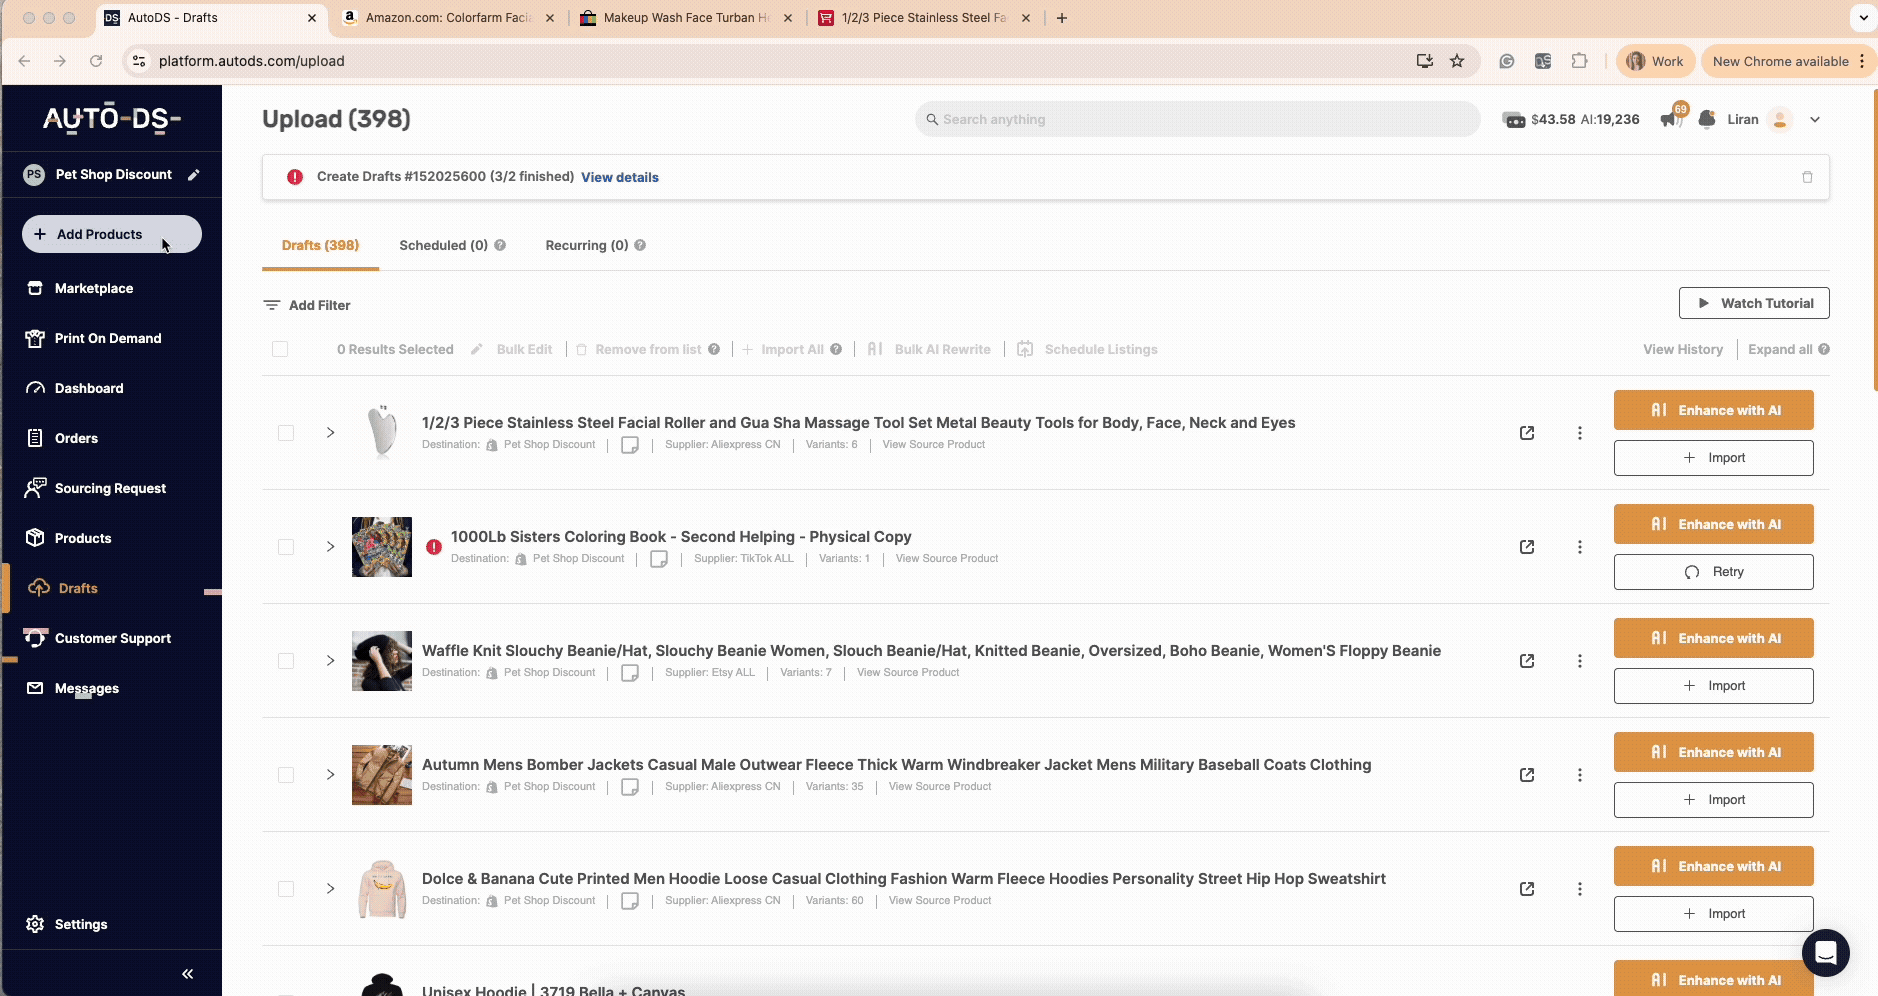The width and height of the screenshot is (1878, 996).
Task: Select the checkbox for the Stainless Steel Facial Roller draft
Action: 286,432
